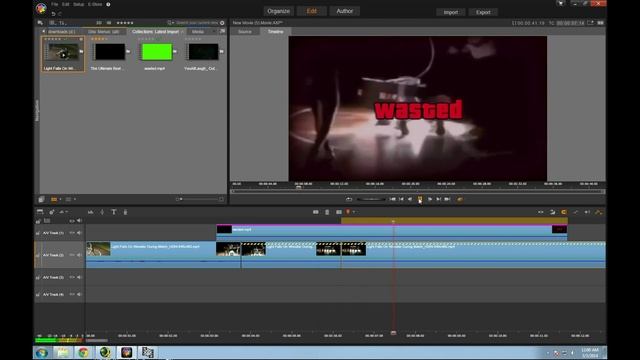The width and height of the screenshot is (640, 360).
Task: Click the redo arrow icon
Action: pyautogui.click(x=60, y=14)
